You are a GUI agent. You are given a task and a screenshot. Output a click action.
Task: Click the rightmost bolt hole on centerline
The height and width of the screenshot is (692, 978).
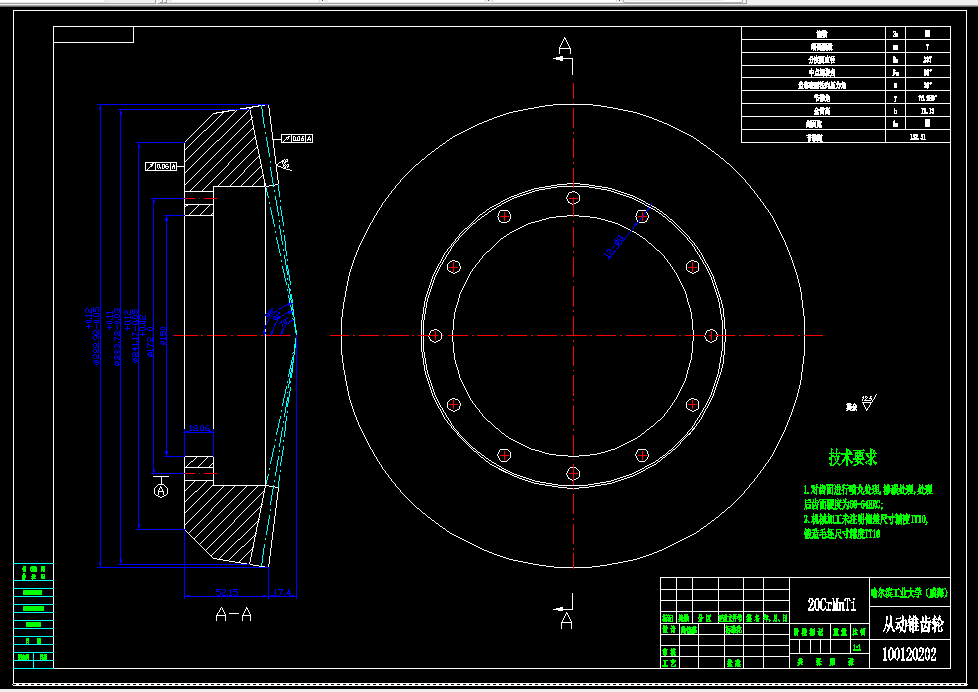(x=711, y=336)
